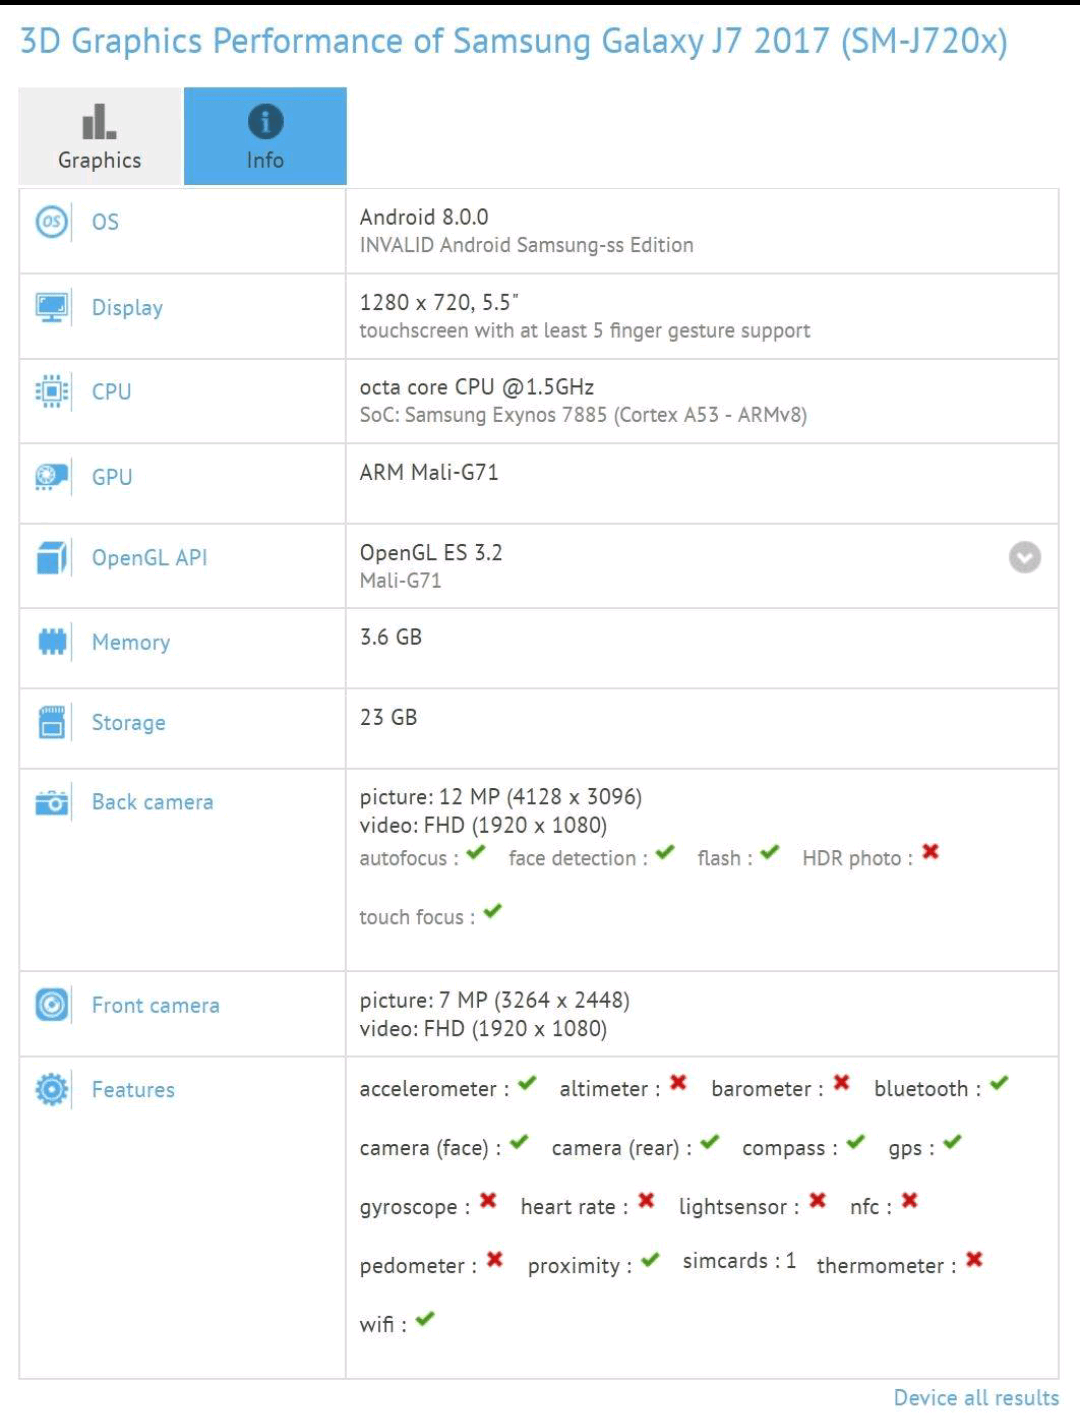Image resolution: width=1080 pixels, height=1425 pixels.
Task: Click the accelerometer check mark
Action: pyautogui.click(x=527, y=1083)
